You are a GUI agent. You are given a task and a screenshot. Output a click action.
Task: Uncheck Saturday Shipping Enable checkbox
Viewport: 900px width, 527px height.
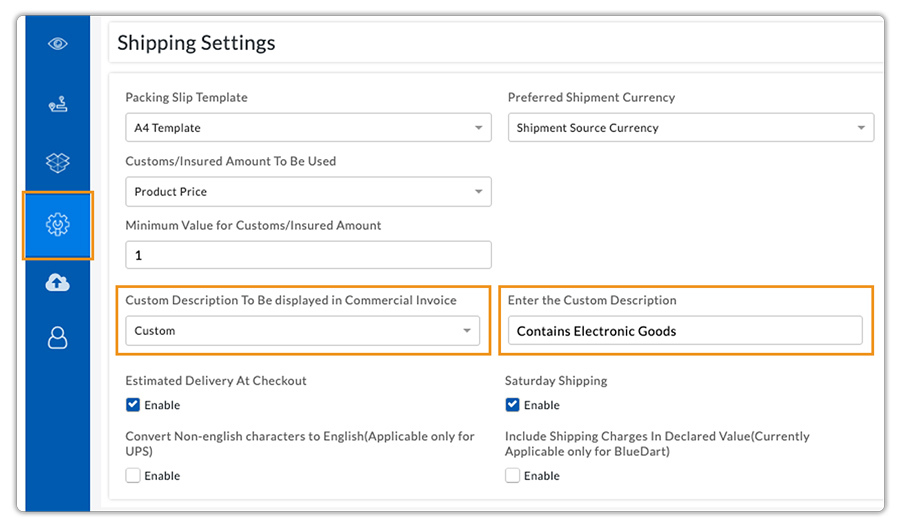pyautogui.click(x=513, y=405)
